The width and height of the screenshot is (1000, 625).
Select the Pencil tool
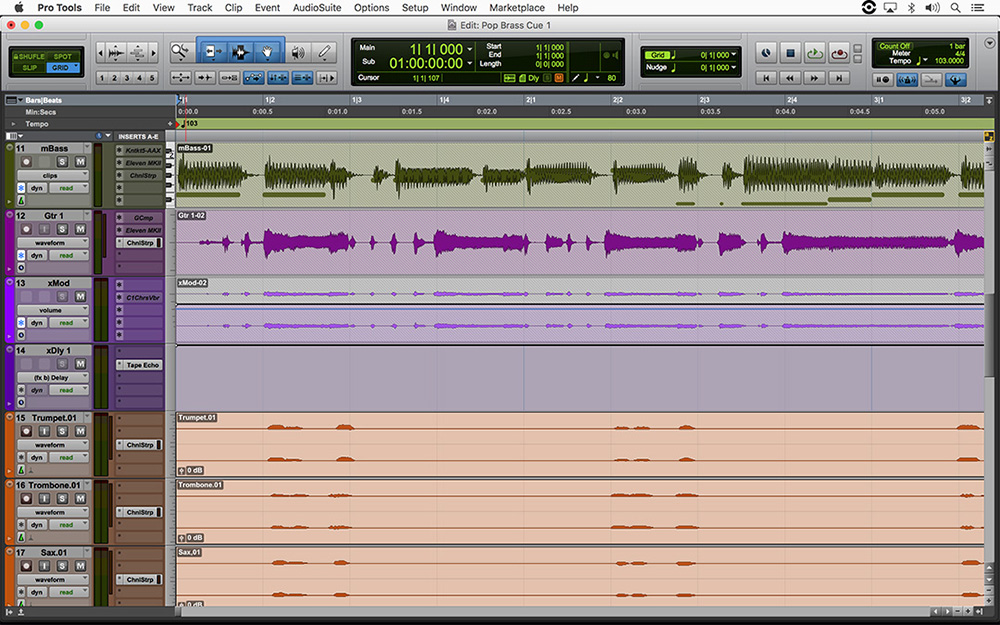click(323, 50)
